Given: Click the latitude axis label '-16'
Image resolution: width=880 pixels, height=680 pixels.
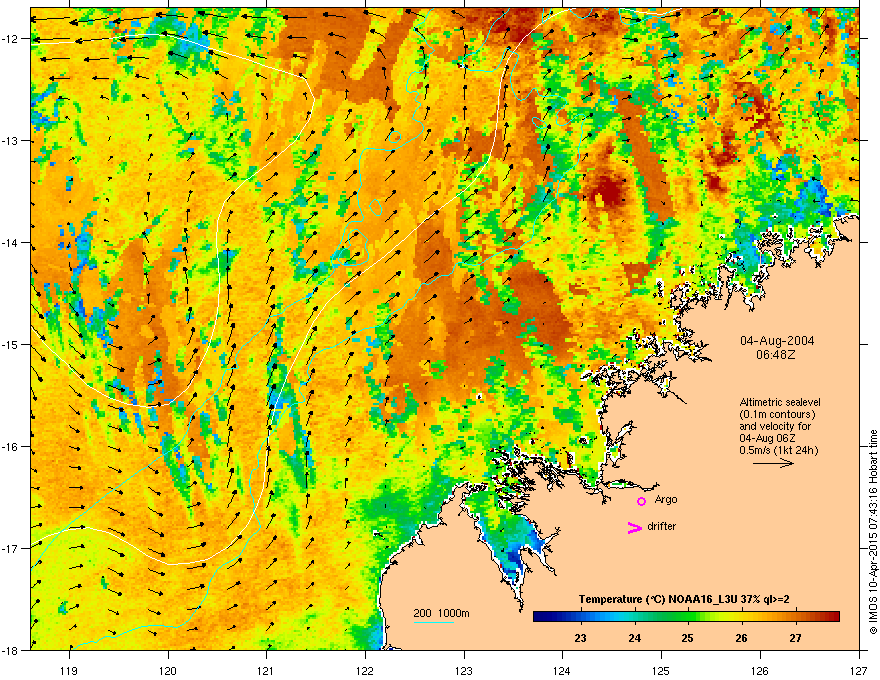Looking at the screenshot, I should coord(11,447).
